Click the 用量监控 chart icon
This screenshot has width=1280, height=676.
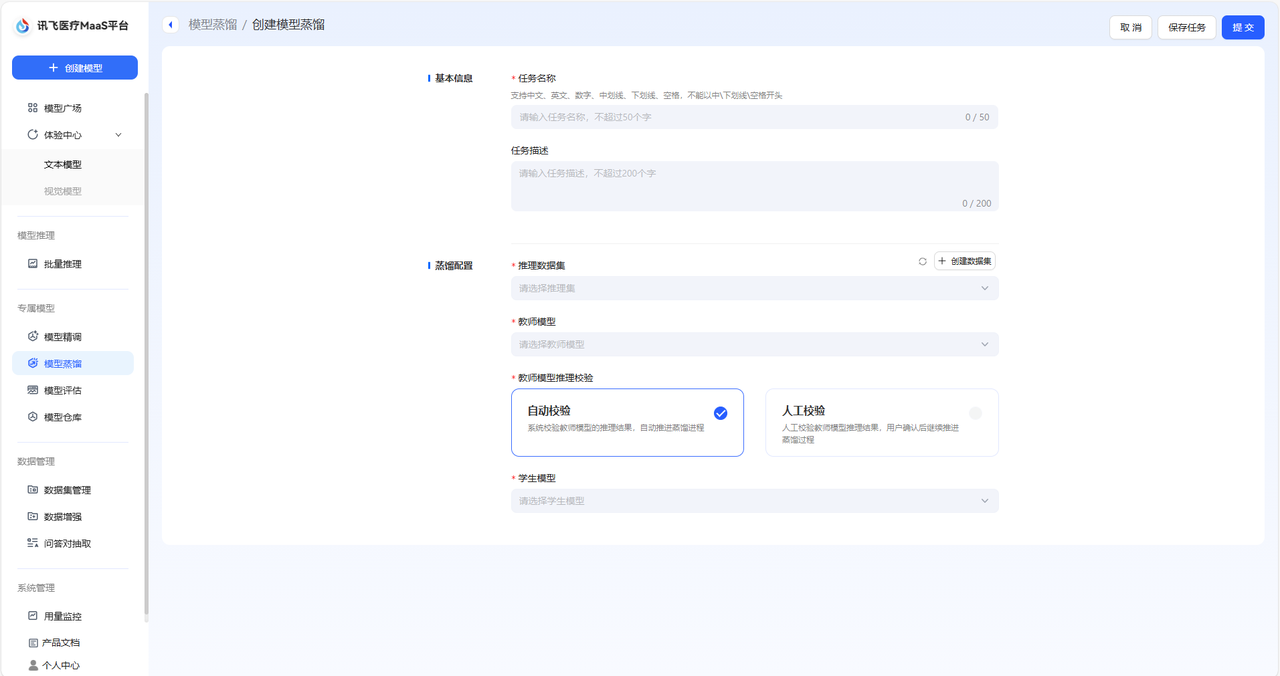coord(33,616)
